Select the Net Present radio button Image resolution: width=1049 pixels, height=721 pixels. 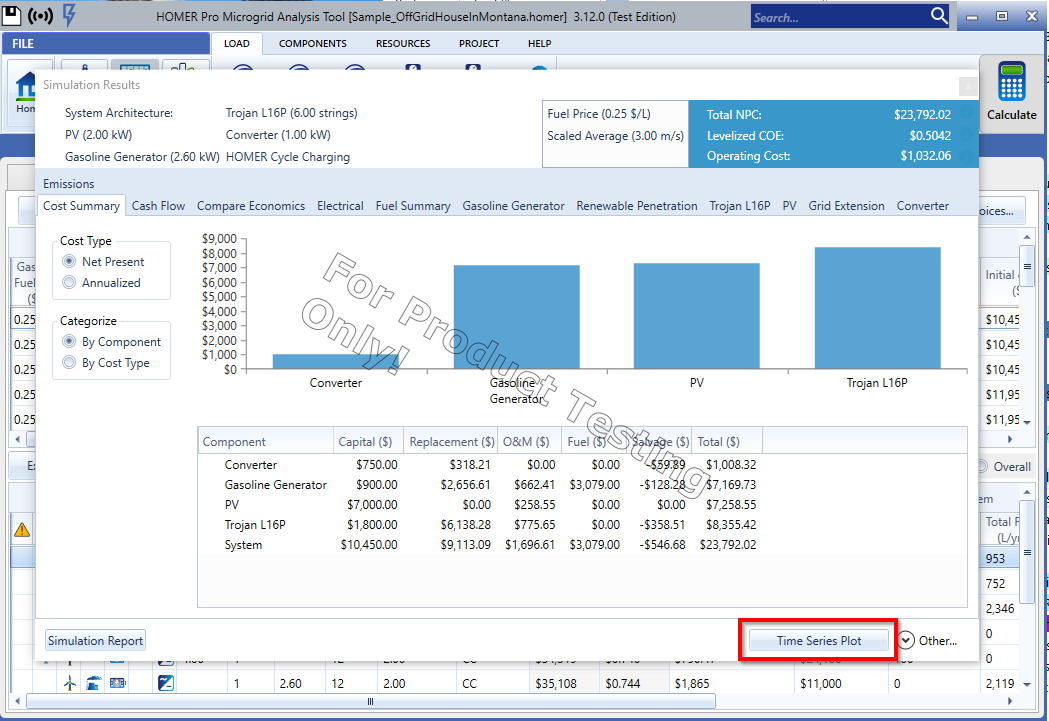coord(69,262)
